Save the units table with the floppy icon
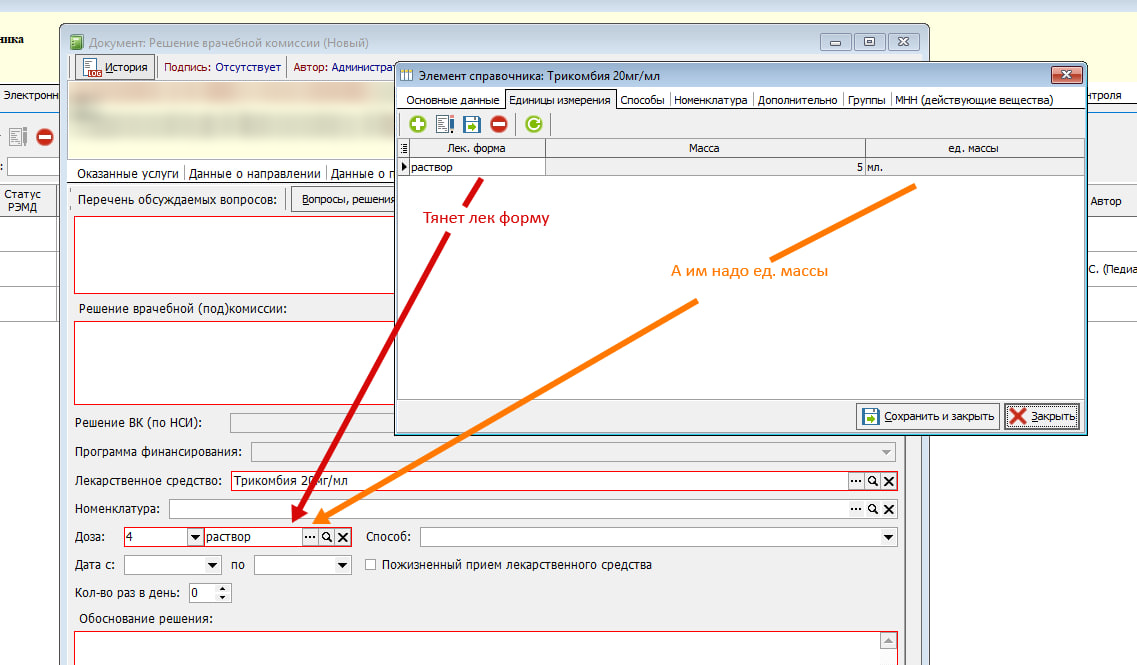The width and height of the screenshot is (1137, 665). pyautogui.click(x=472, y=124)
